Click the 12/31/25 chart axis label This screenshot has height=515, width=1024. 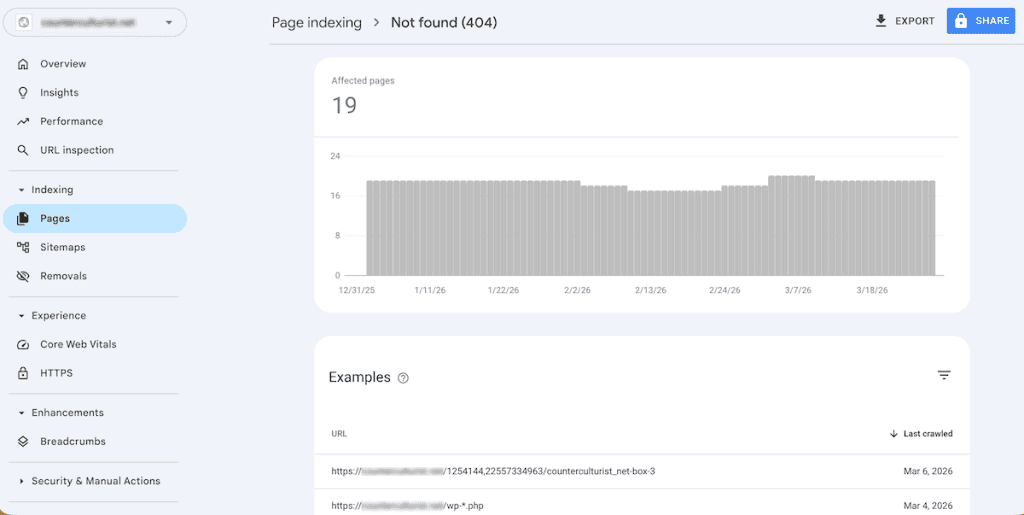pyautogui.click(x=357, y=290)
